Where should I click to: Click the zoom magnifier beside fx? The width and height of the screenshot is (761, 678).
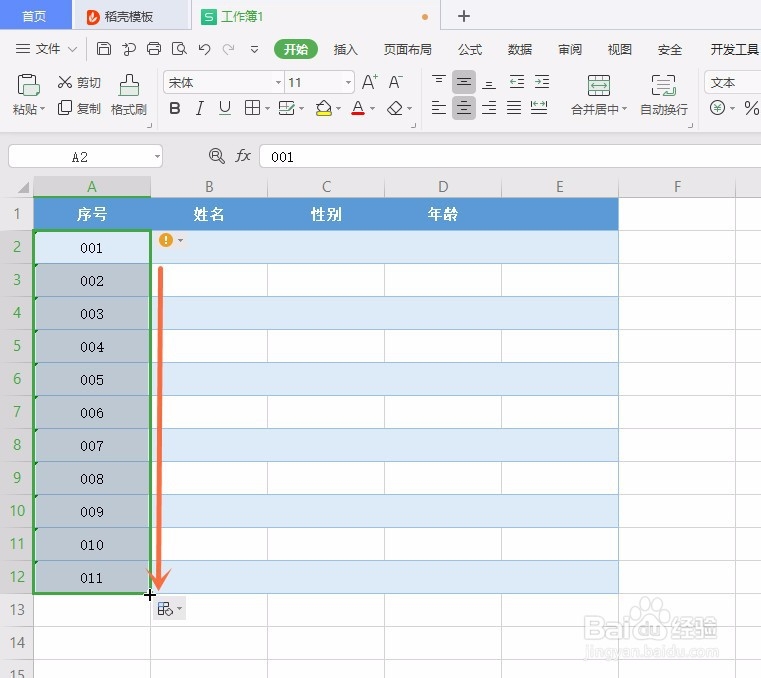click(x=216, y=156)
